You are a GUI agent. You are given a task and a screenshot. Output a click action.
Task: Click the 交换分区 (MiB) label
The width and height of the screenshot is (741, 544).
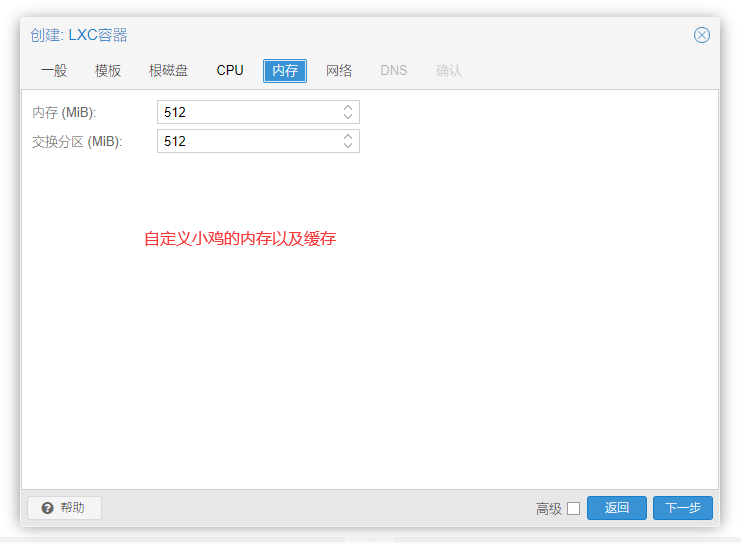(x=77, y=142)
